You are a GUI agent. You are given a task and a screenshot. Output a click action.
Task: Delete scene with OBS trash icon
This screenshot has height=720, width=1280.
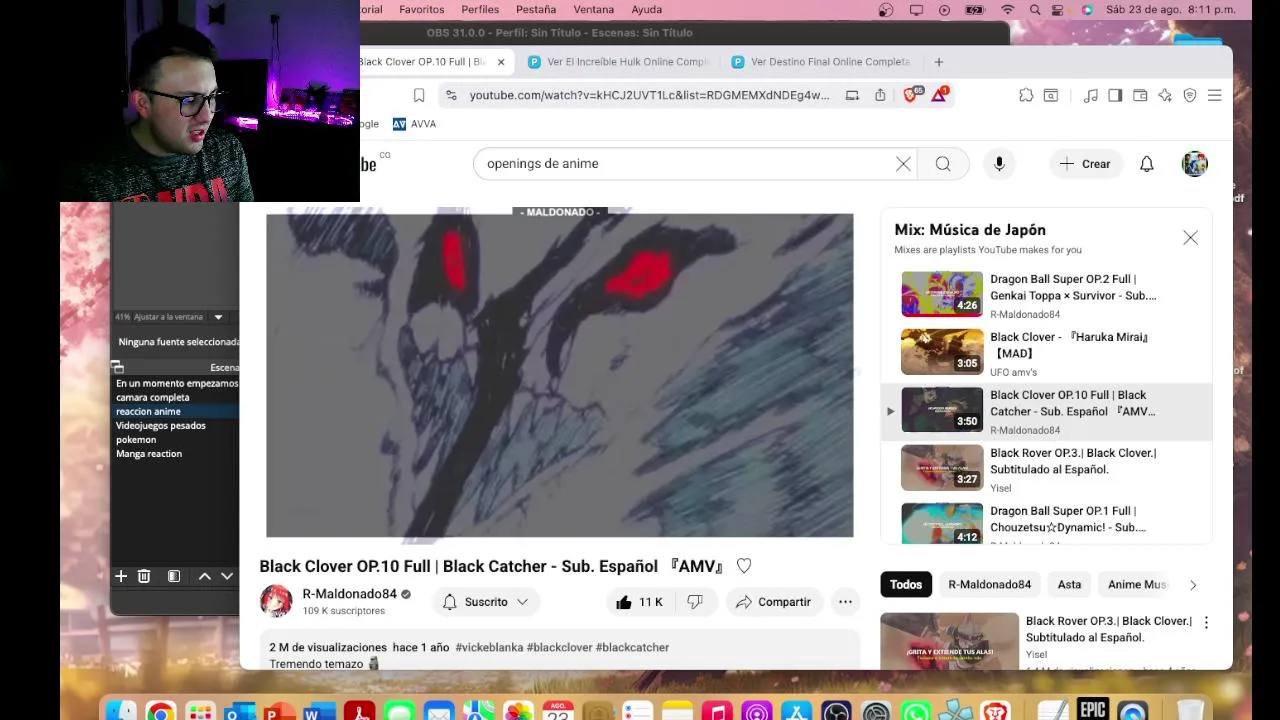pyautogui.click(x=144, y=576)
